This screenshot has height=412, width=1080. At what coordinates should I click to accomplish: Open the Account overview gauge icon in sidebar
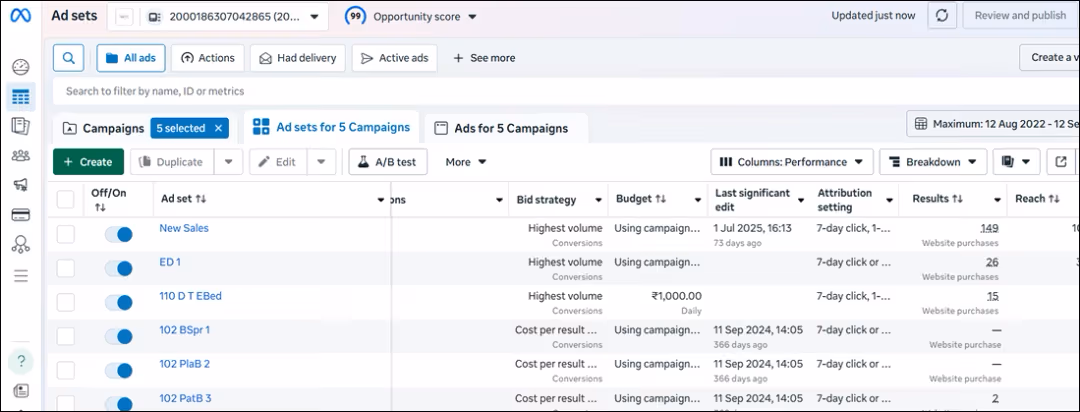(x=21, y=67)
